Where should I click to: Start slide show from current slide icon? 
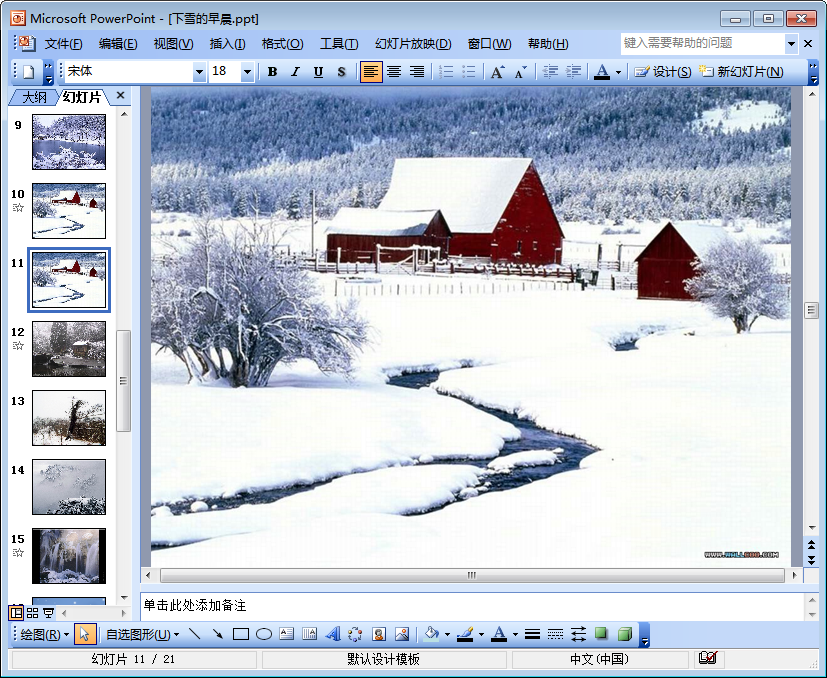[x=49, y=613]
